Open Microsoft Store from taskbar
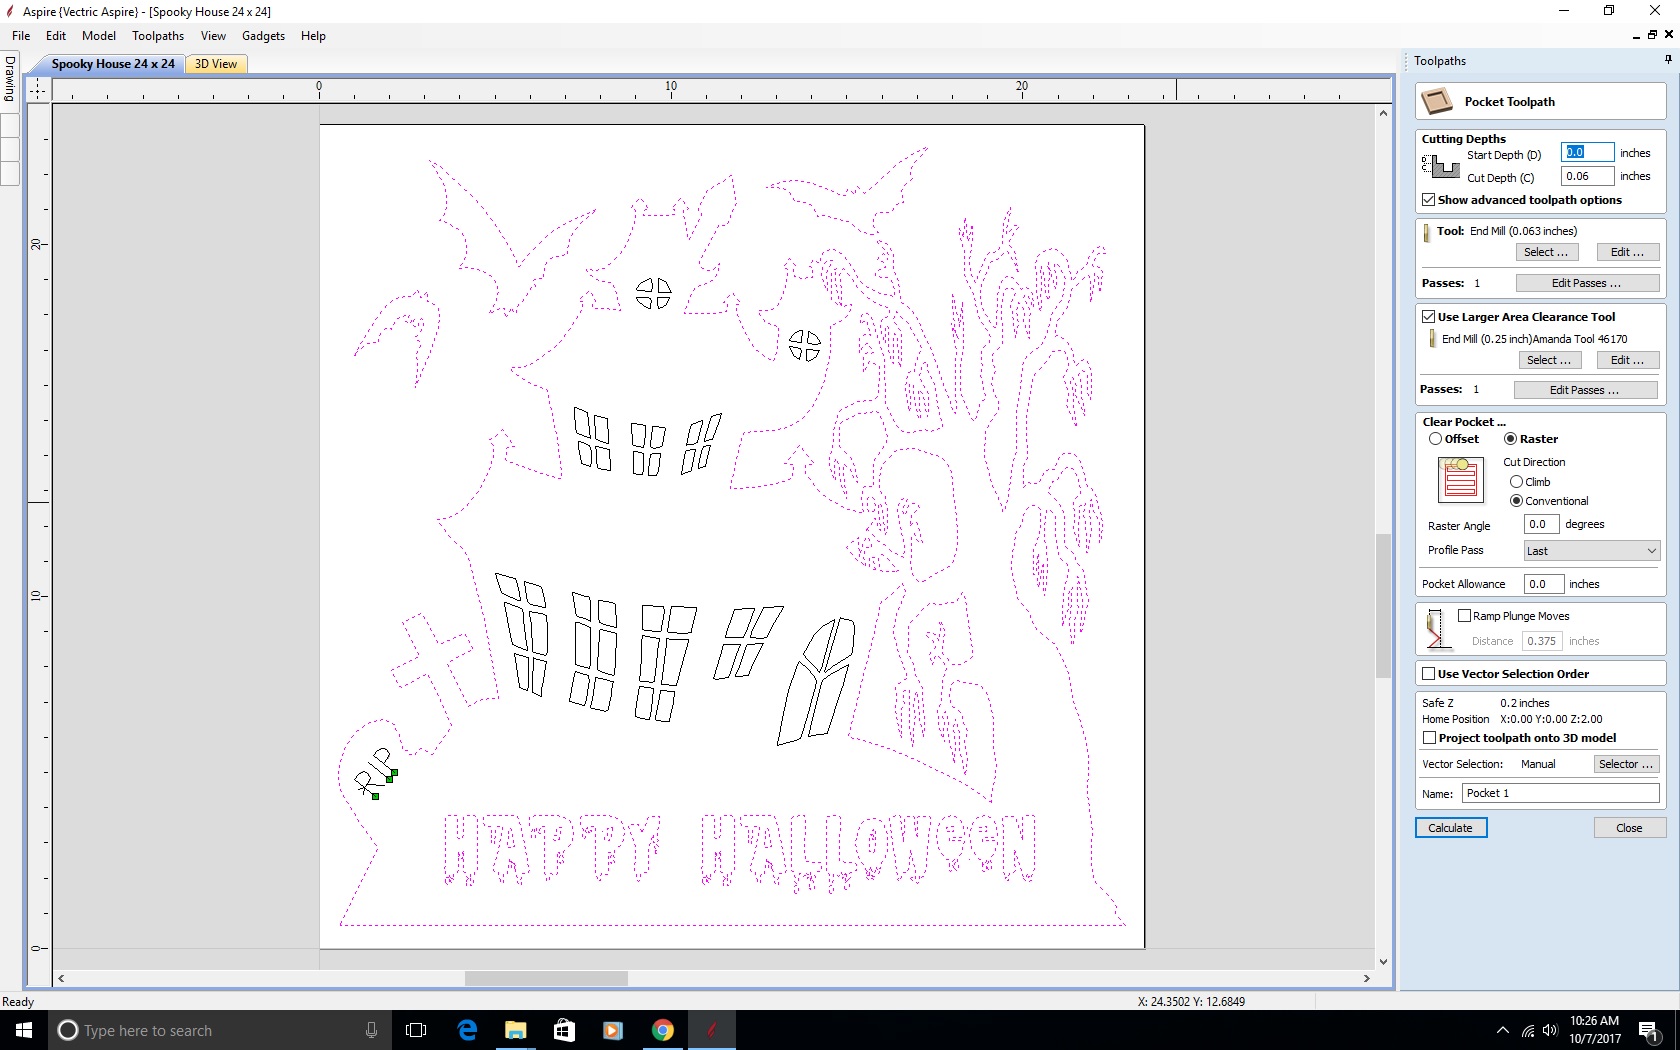This screenshot has width=1680, height=1050. [564, 1030]
